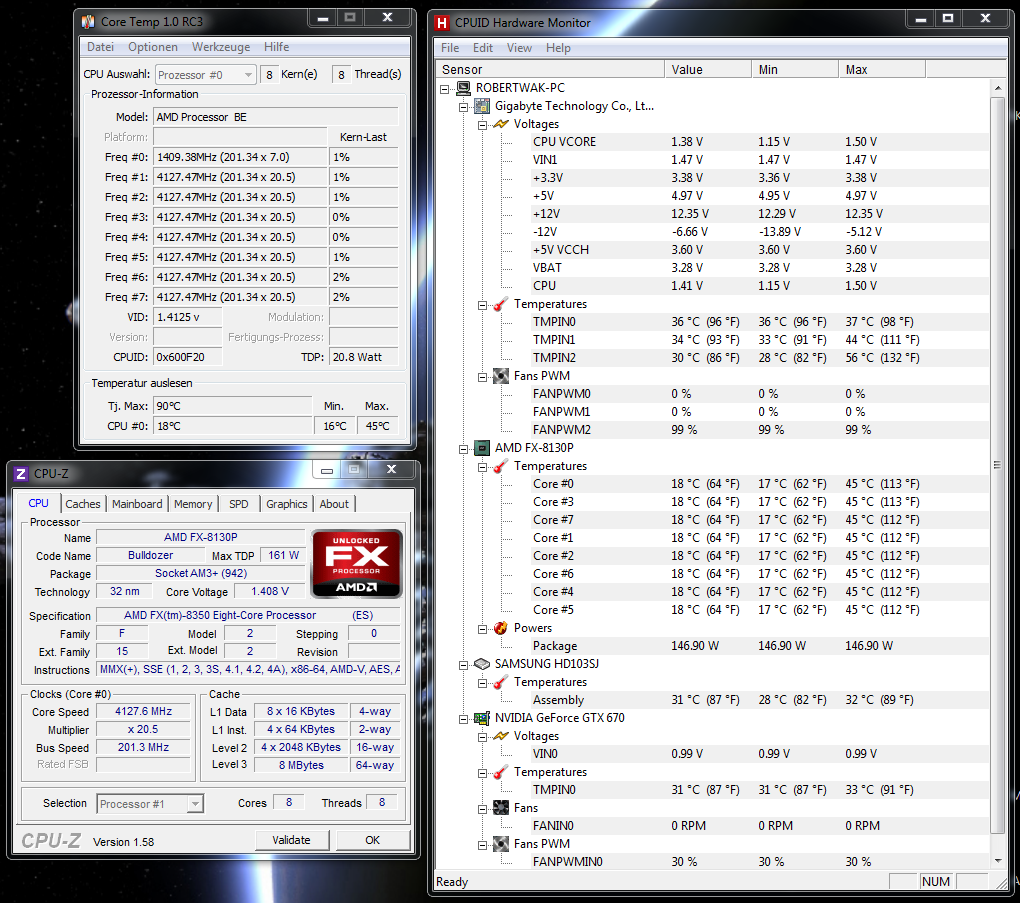This screenshot has height=903, width=1020.
Task: Open the Help menu in Hardware Monitor
Action: click(558, 47)
